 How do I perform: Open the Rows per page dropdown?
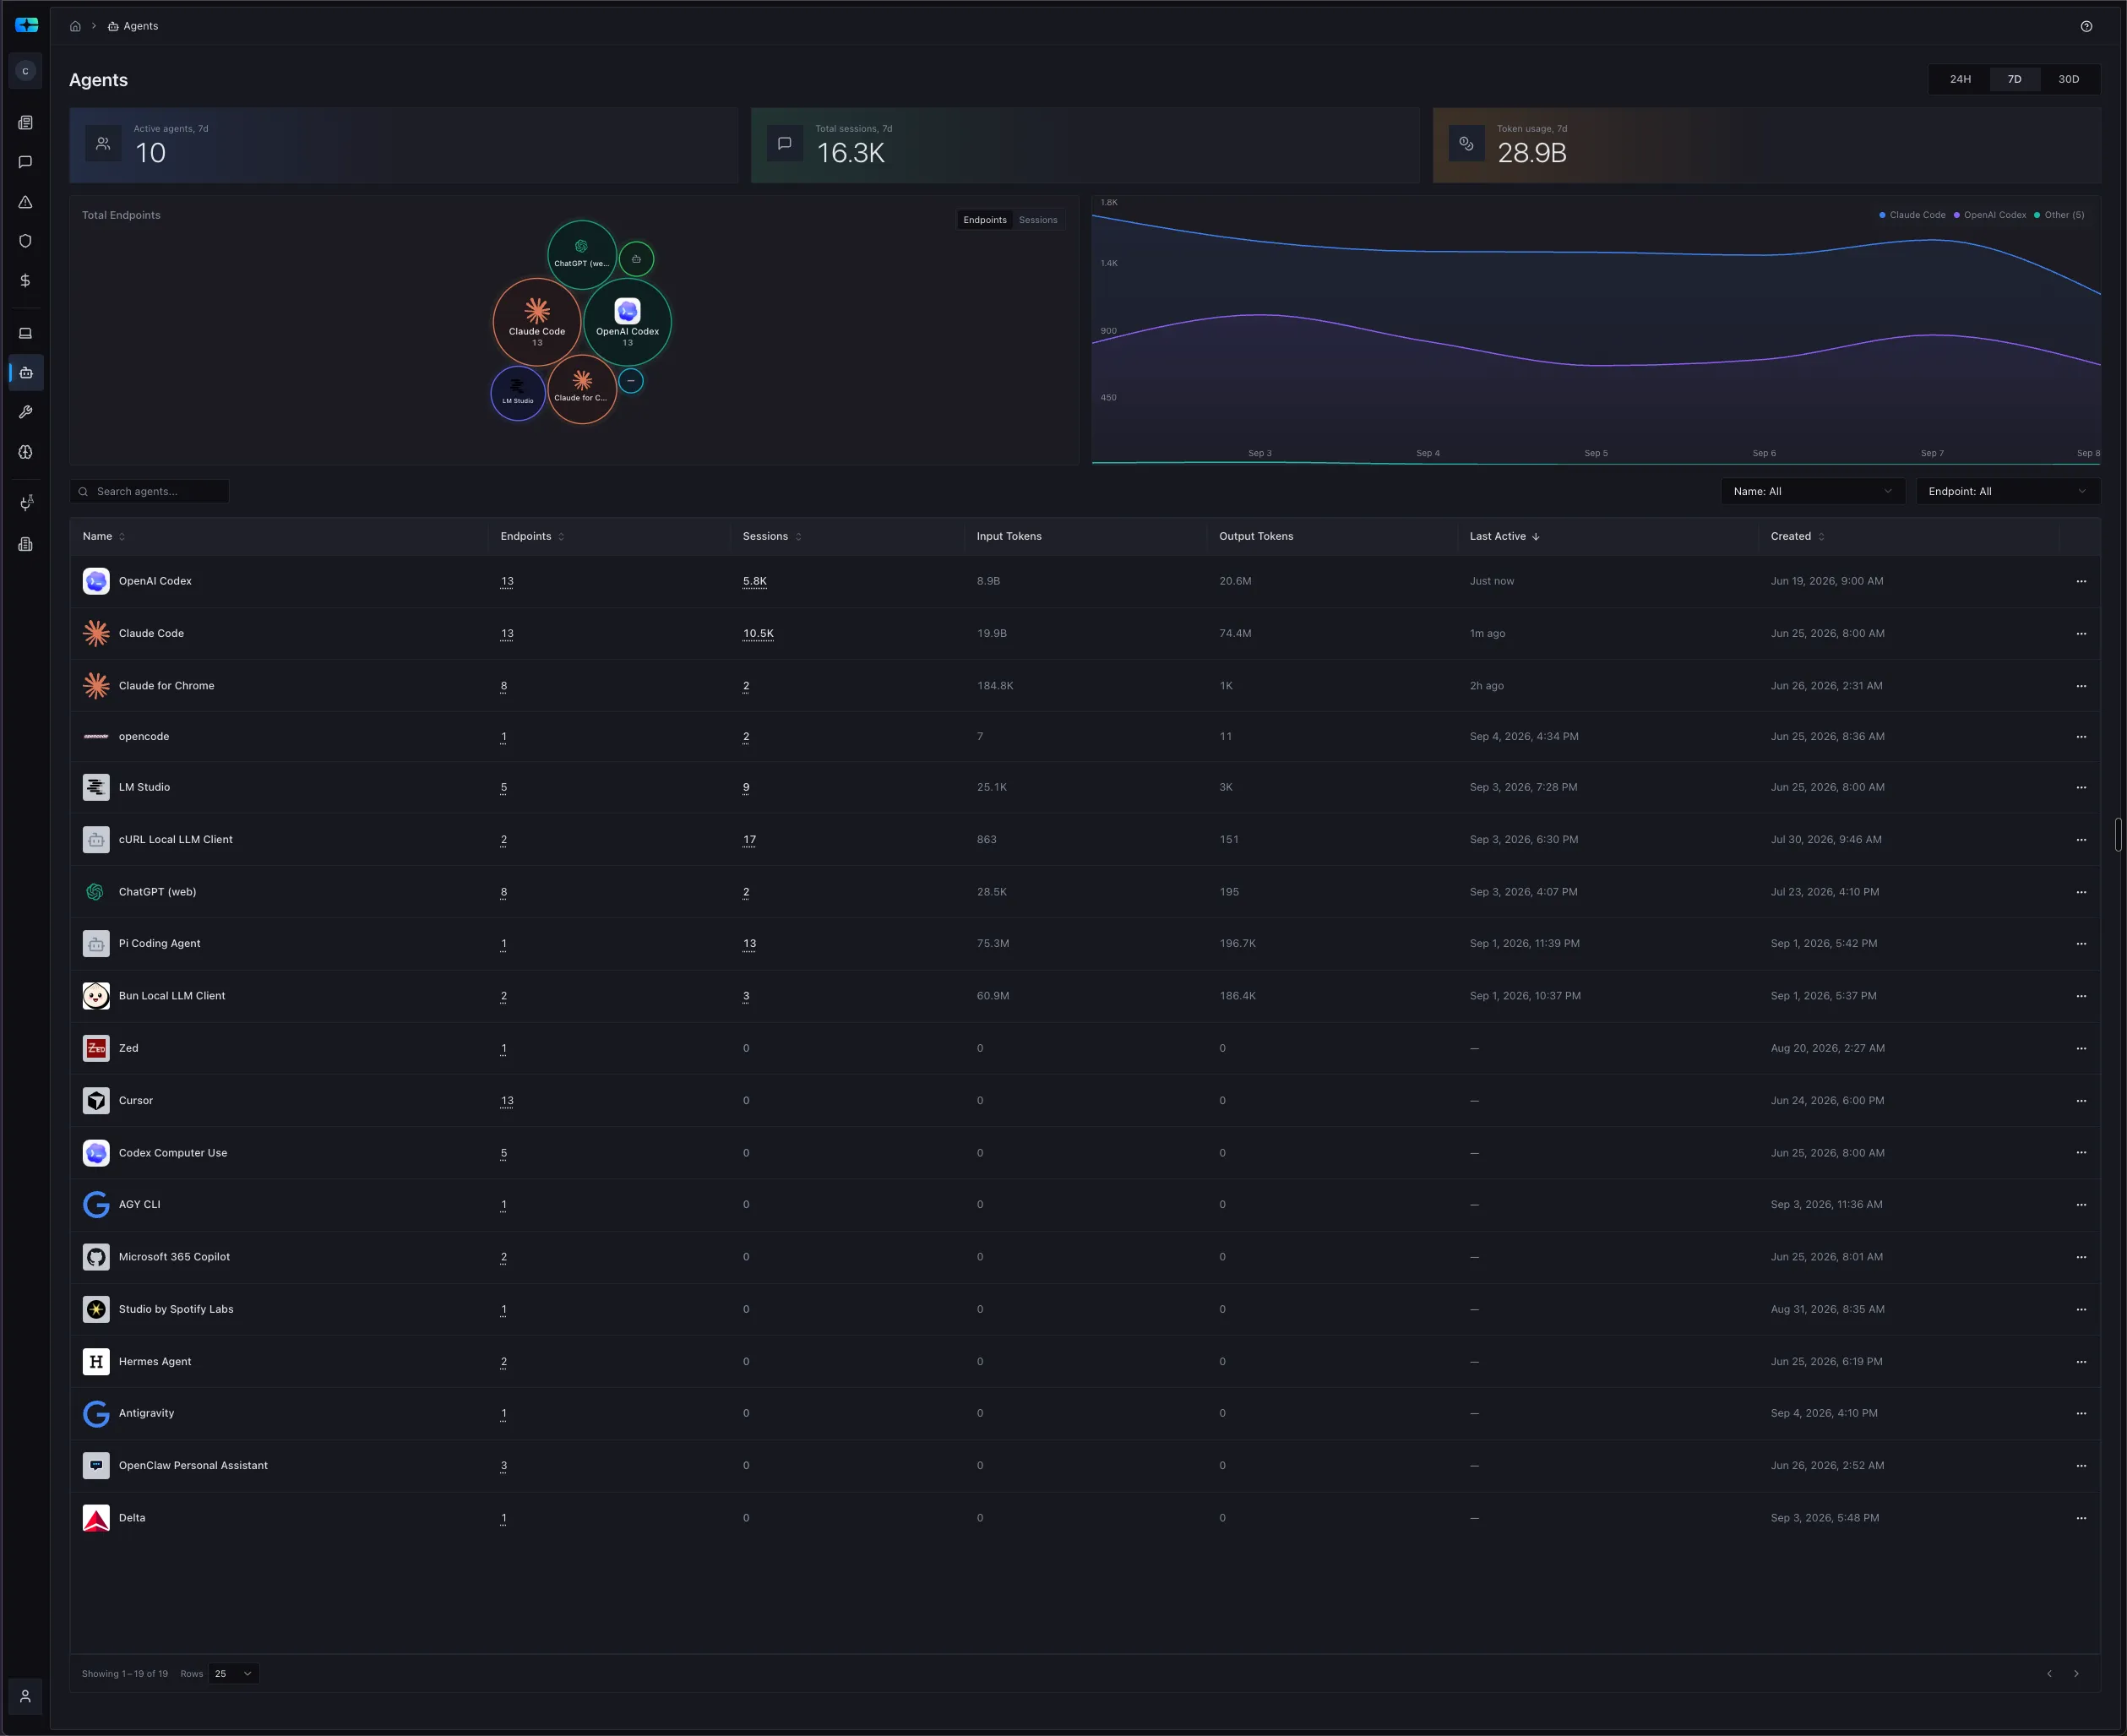[x=233, y=1673]
